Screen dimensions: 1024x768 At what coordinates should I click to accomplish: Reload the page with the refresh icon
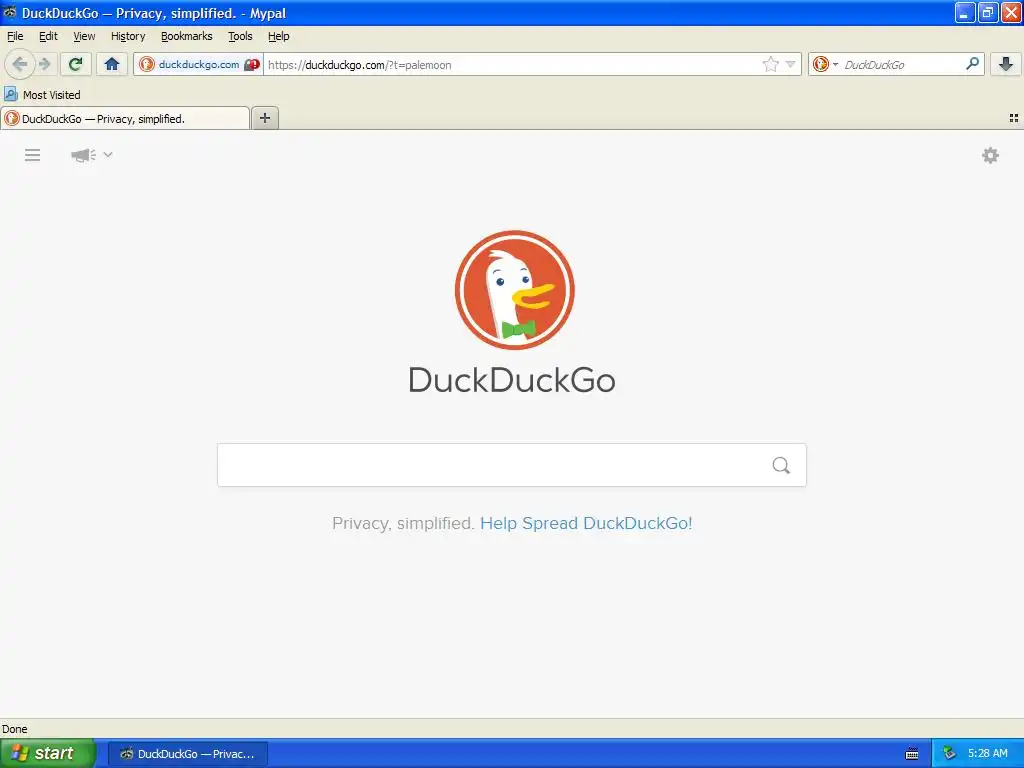[76, 64]
